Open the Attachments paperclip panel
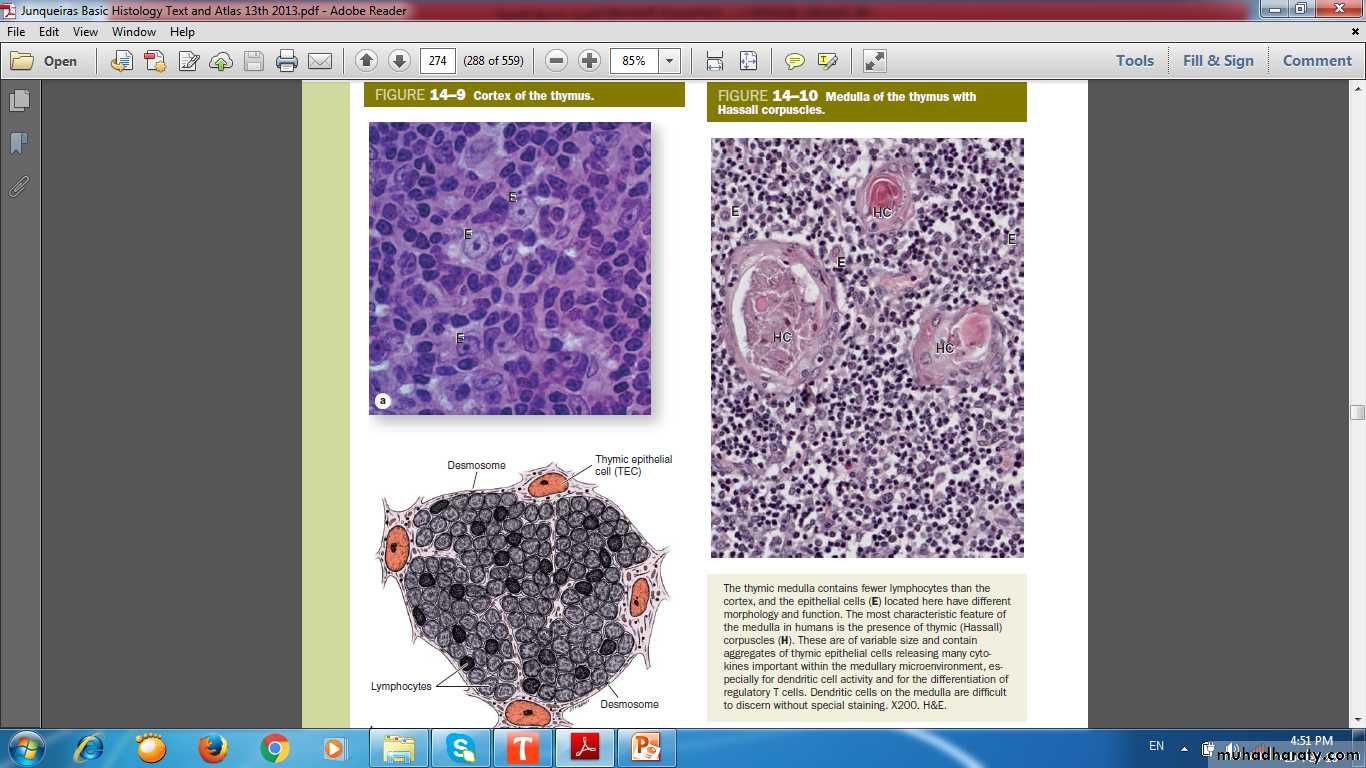Image resolution: width=1366 pixels, height=768 pixels. [19, 187]
